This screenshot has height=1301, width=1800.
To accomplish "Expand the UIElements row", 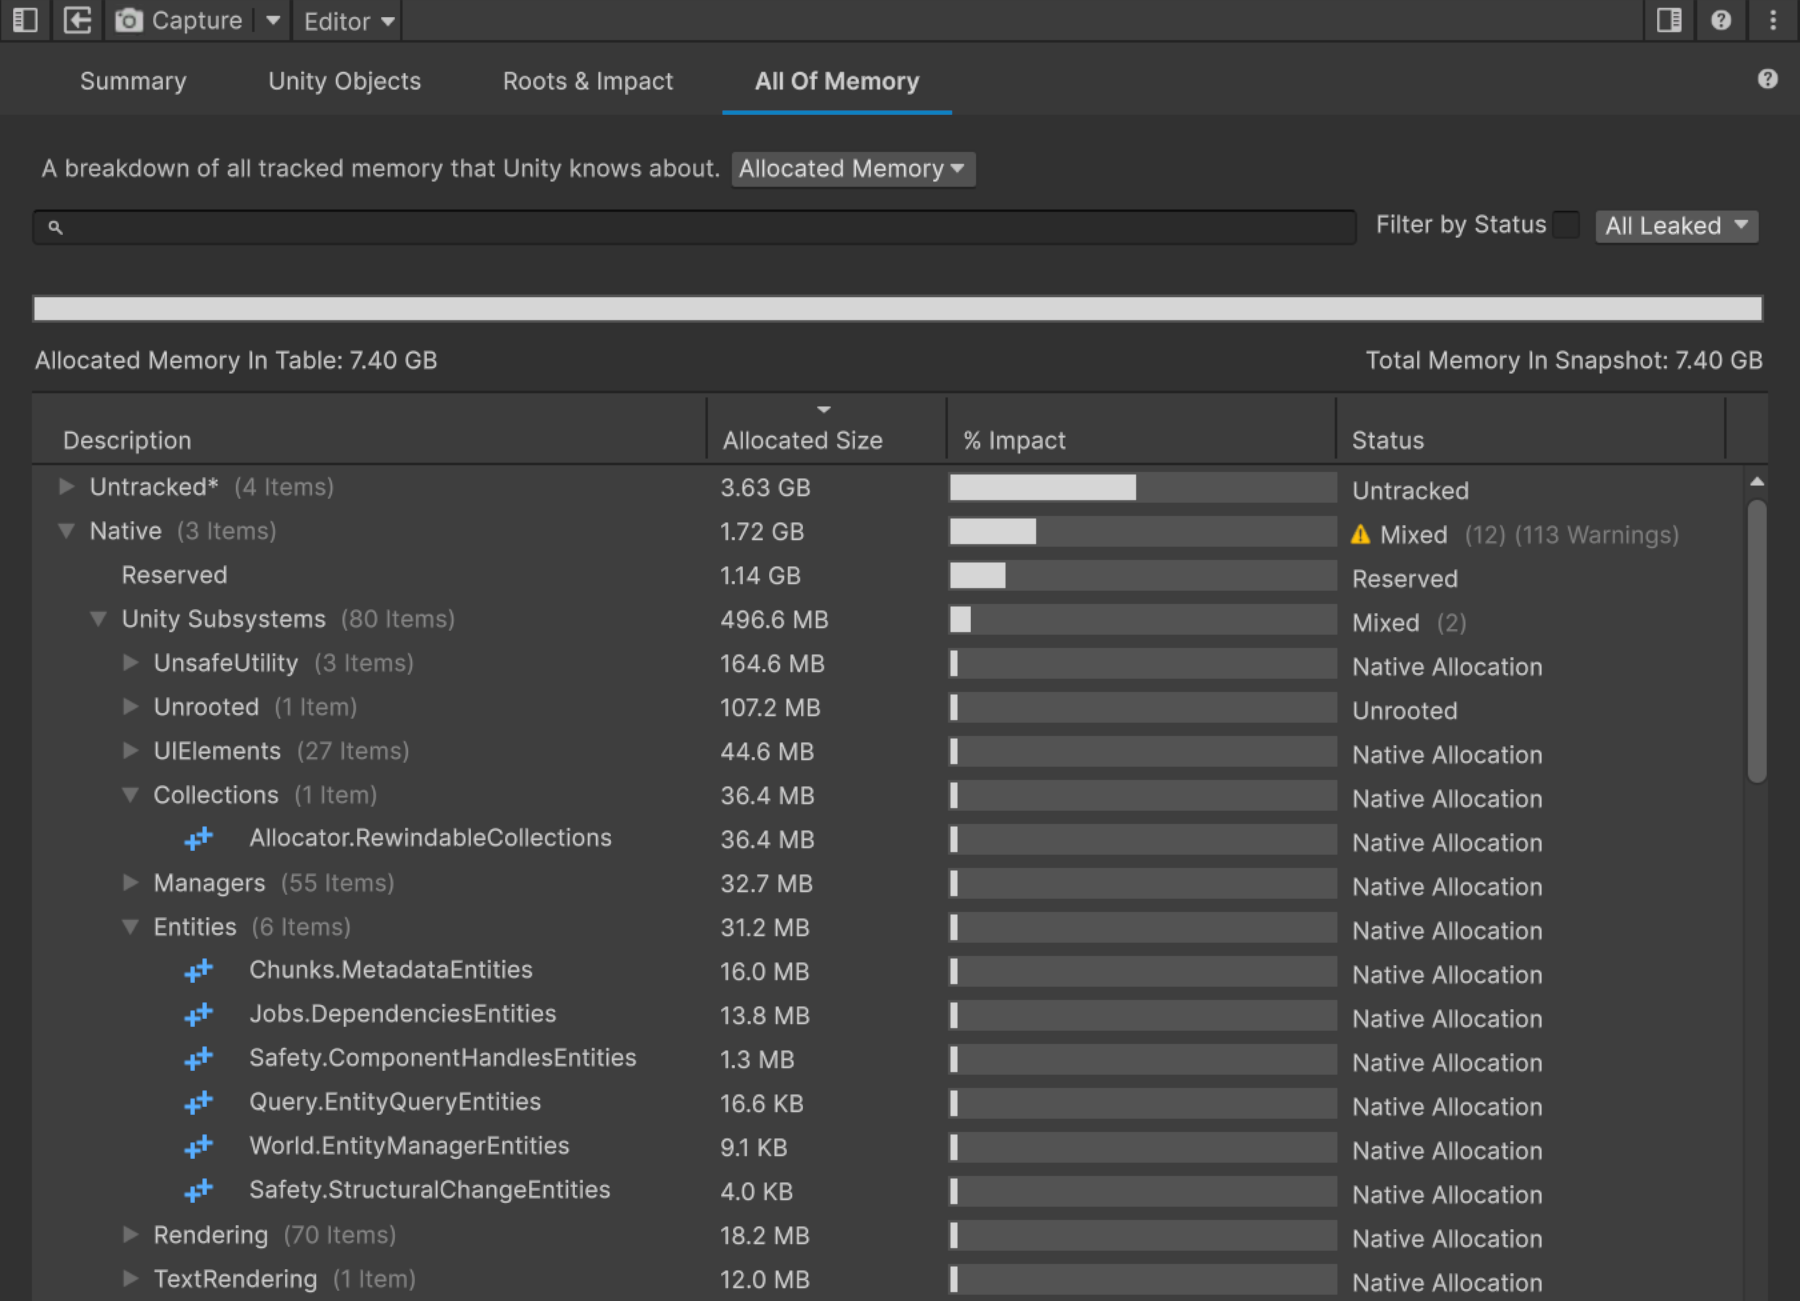I will (x=130, y=751).
